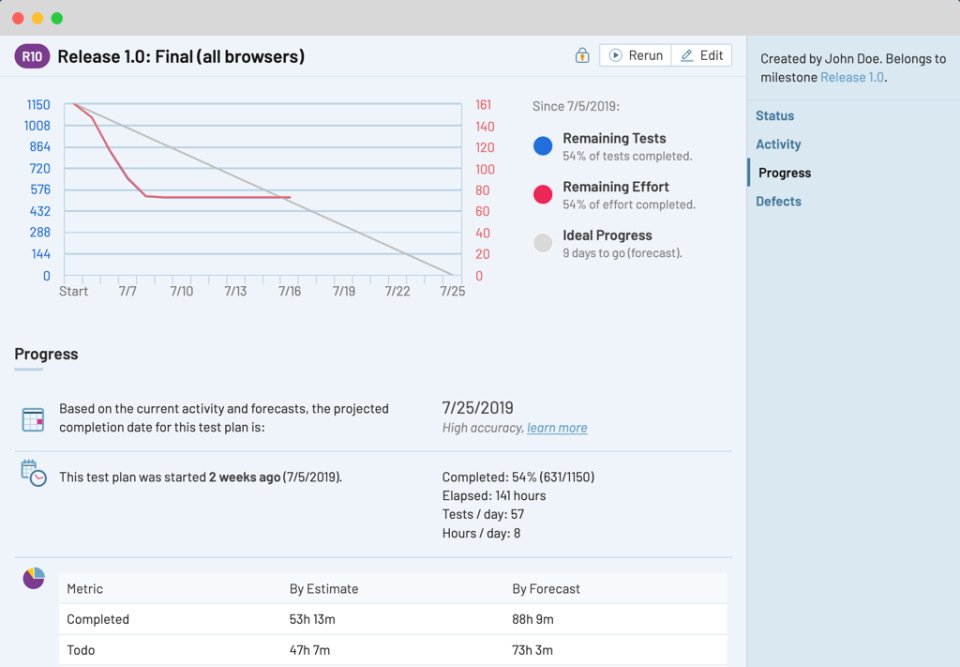Click the calendar-clock icon beside the start date info
960x667 pixels.
[x=33, y=474]
